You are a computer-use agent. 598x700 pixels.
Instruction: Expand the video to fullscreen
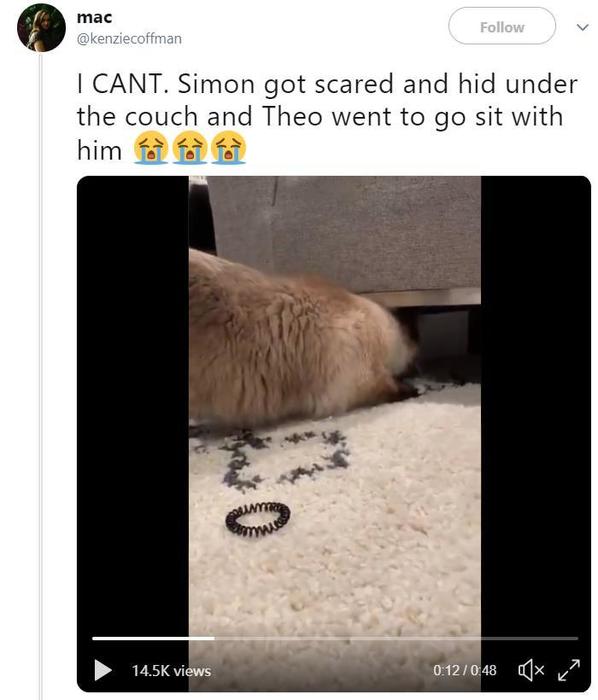[569, 670]
